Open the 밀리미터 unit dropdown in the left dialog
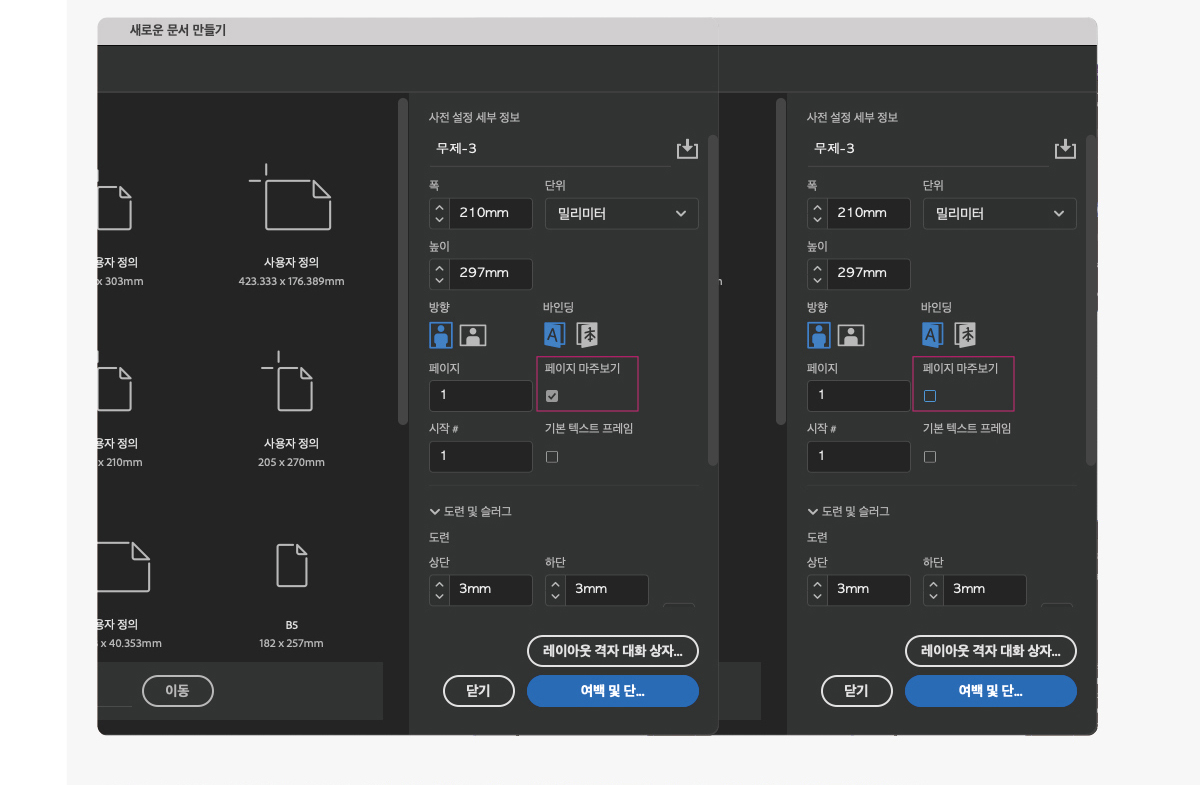Screen dimensions: 1200x785 coord(621,214)
